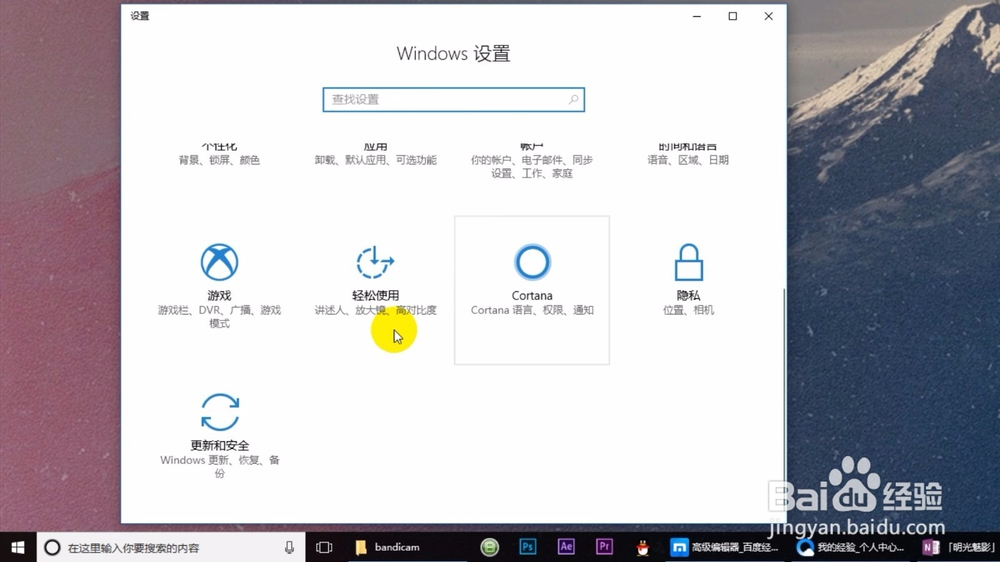
Task: Click description Cortana 语言、权限、通知
Action: click(x=532, y=310)
